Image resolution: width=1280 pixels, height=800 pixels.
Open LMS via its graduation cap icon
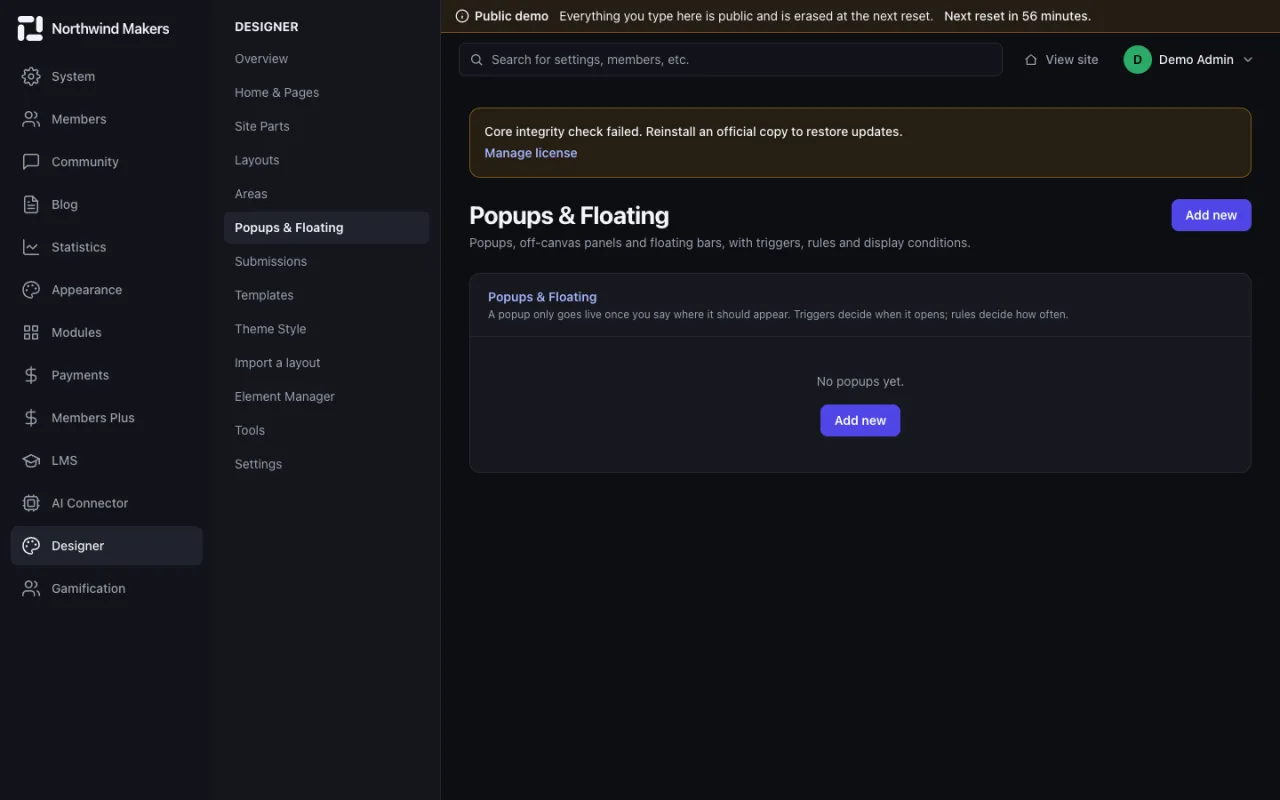pyautogui.click(x=31, y=460)
